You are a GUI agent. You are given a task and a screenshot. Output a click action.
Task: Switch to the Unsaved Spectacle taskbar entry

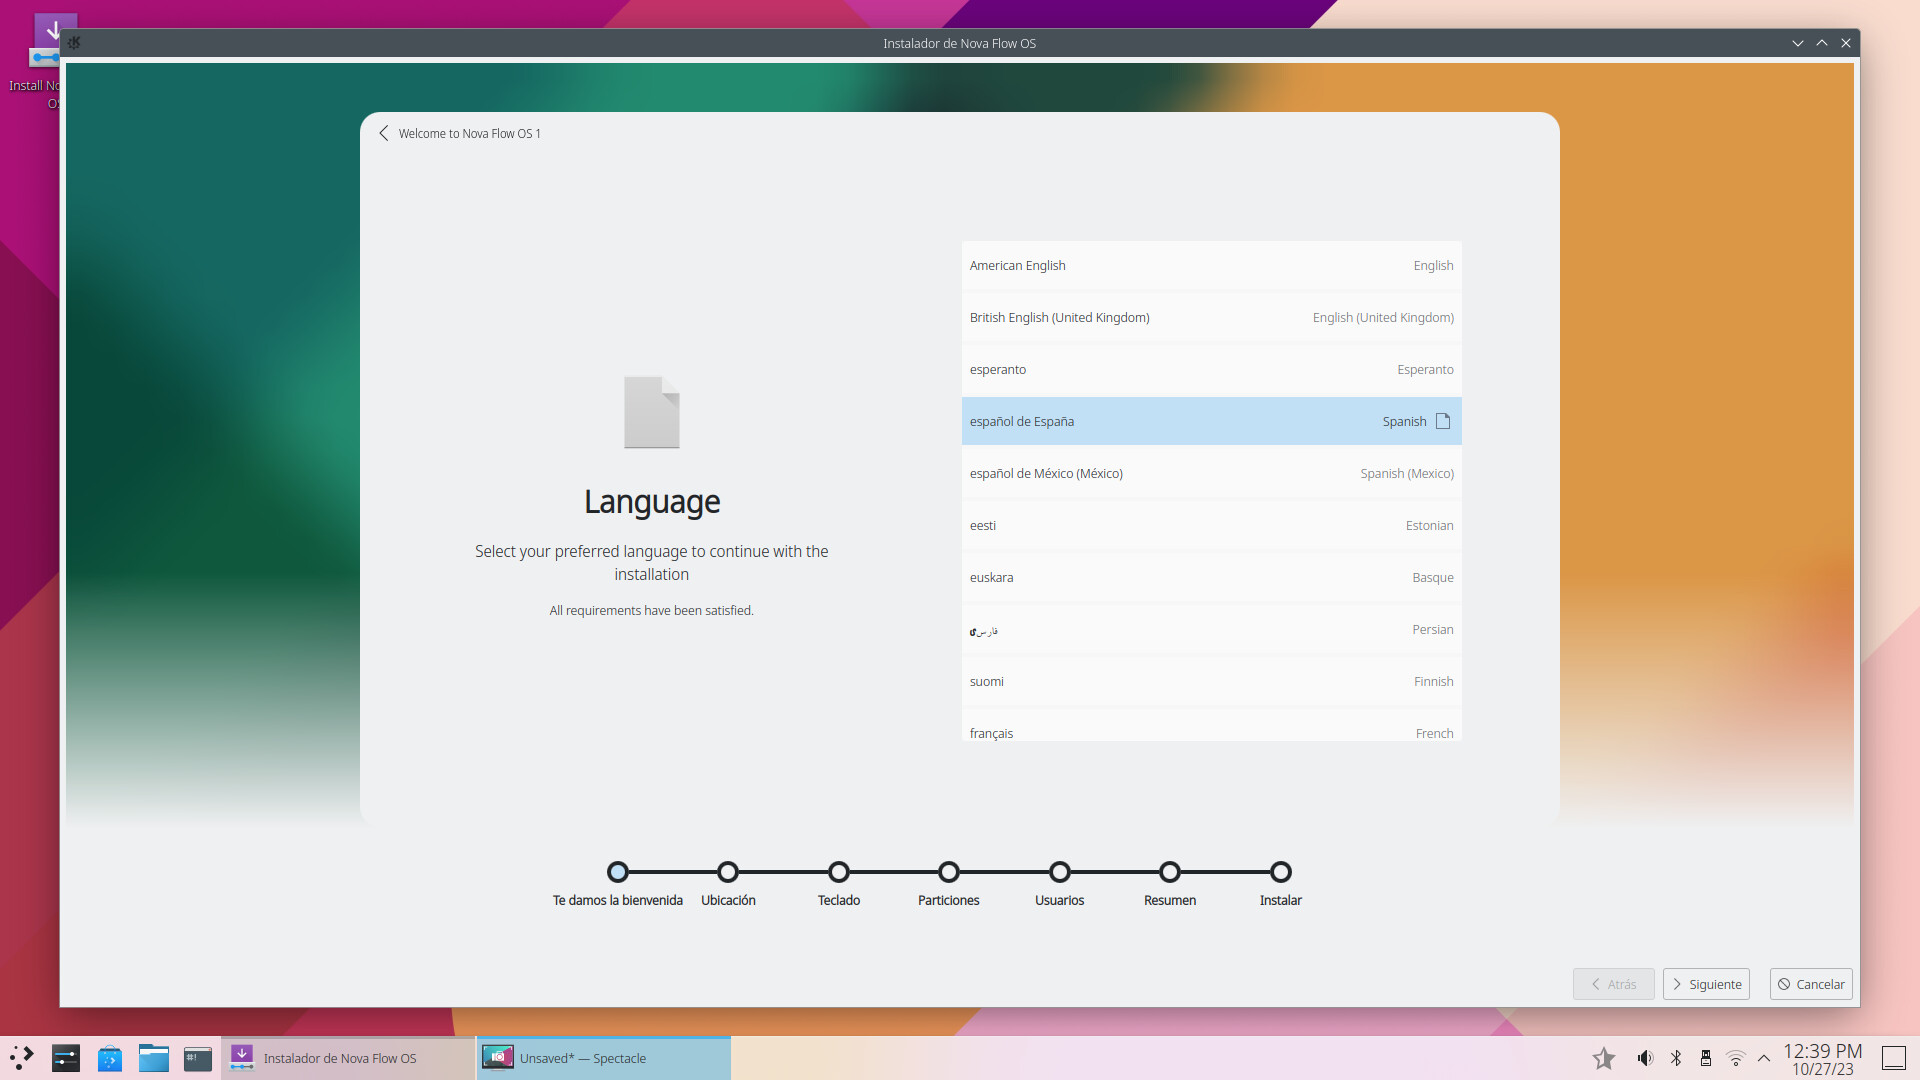(x=604, y=1058)
